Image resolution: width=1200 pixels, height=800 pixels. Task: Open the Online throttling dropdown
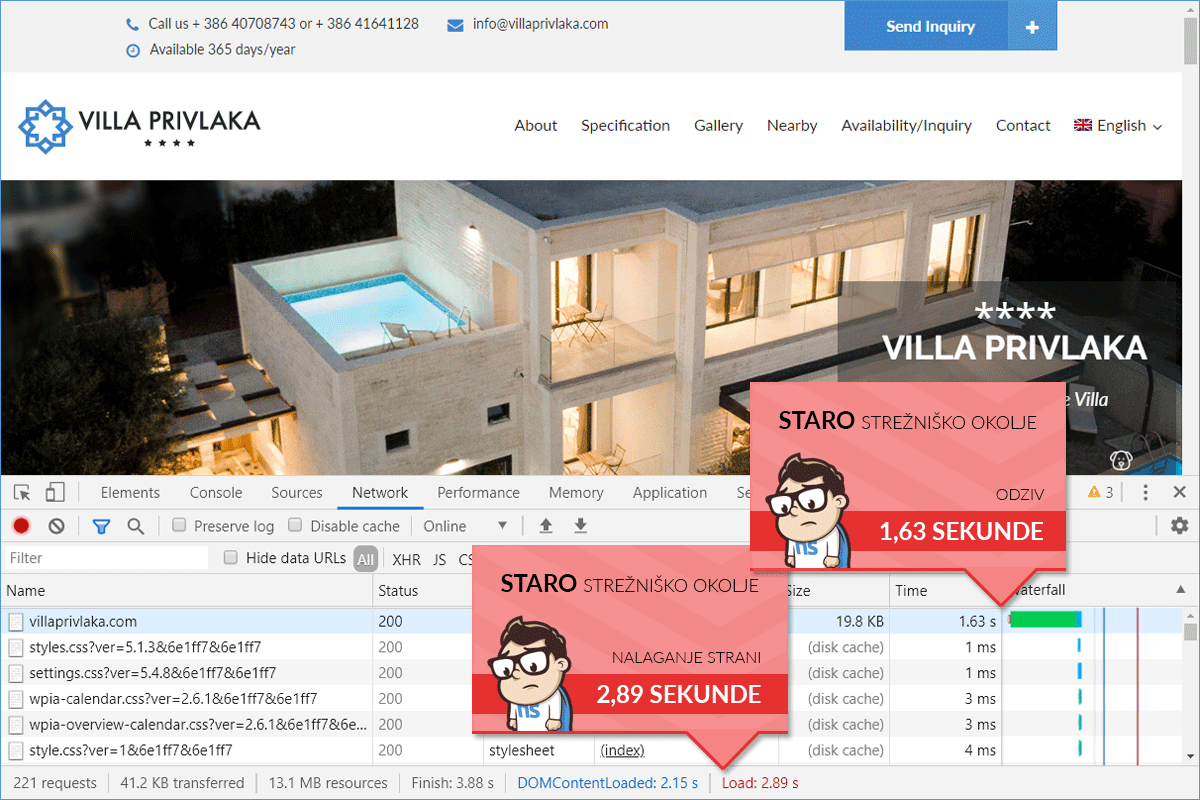[x=465, y=526]
